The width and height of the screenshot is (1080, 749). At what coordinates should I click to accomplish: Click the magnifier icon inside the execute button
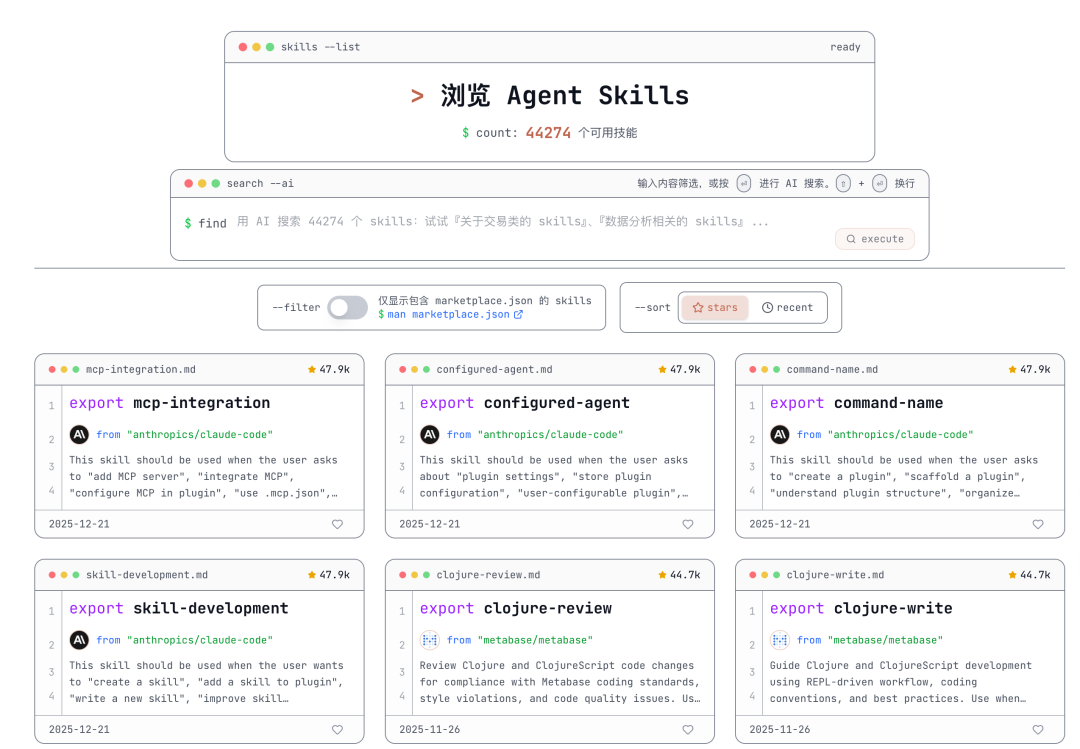click(x=851, y=238)
